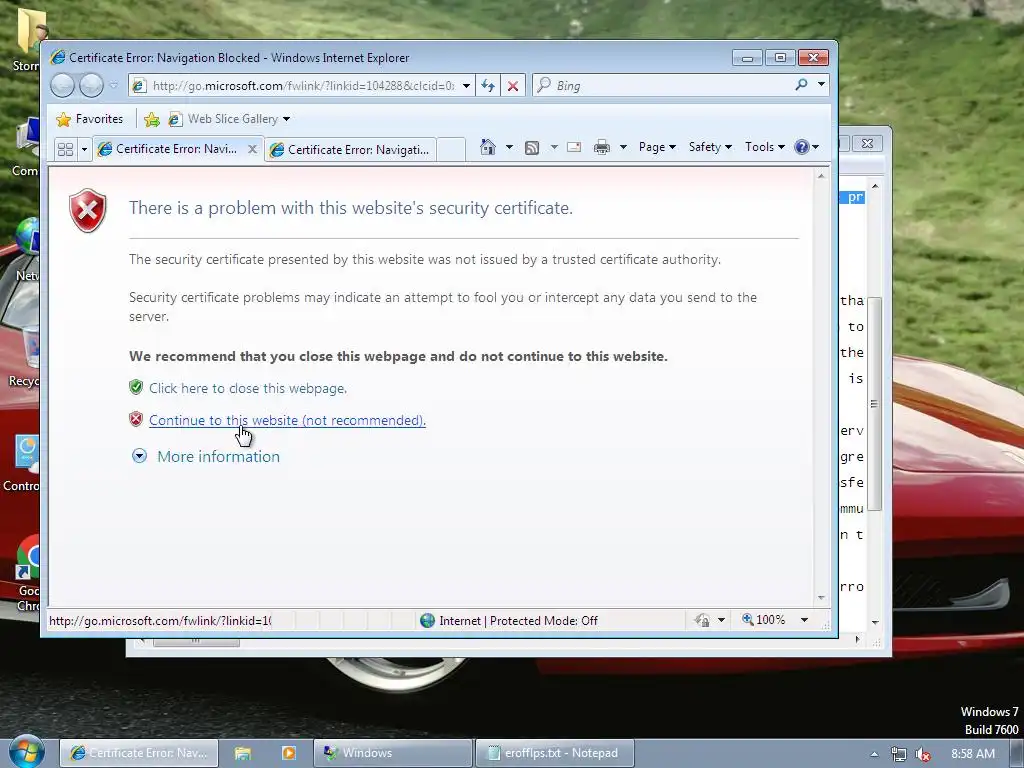Click the zoom level 100% button
Image resolution: width=1024 pixels, height=768 pixels.
tap(763, 620)
